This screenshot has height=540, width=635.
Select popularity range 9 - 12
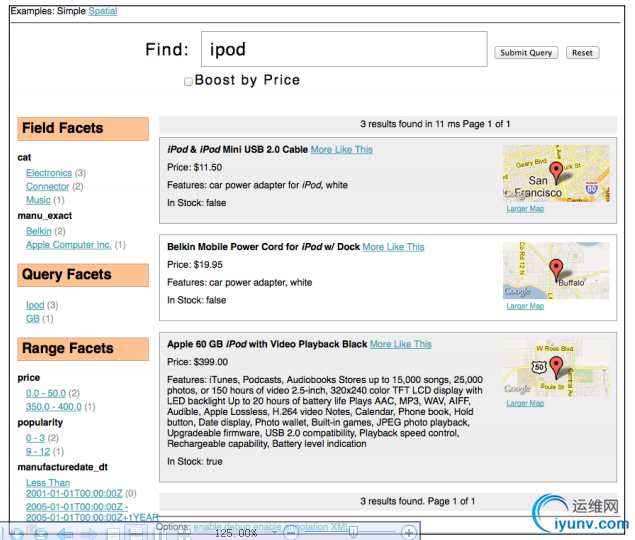[x=38, y=451]
